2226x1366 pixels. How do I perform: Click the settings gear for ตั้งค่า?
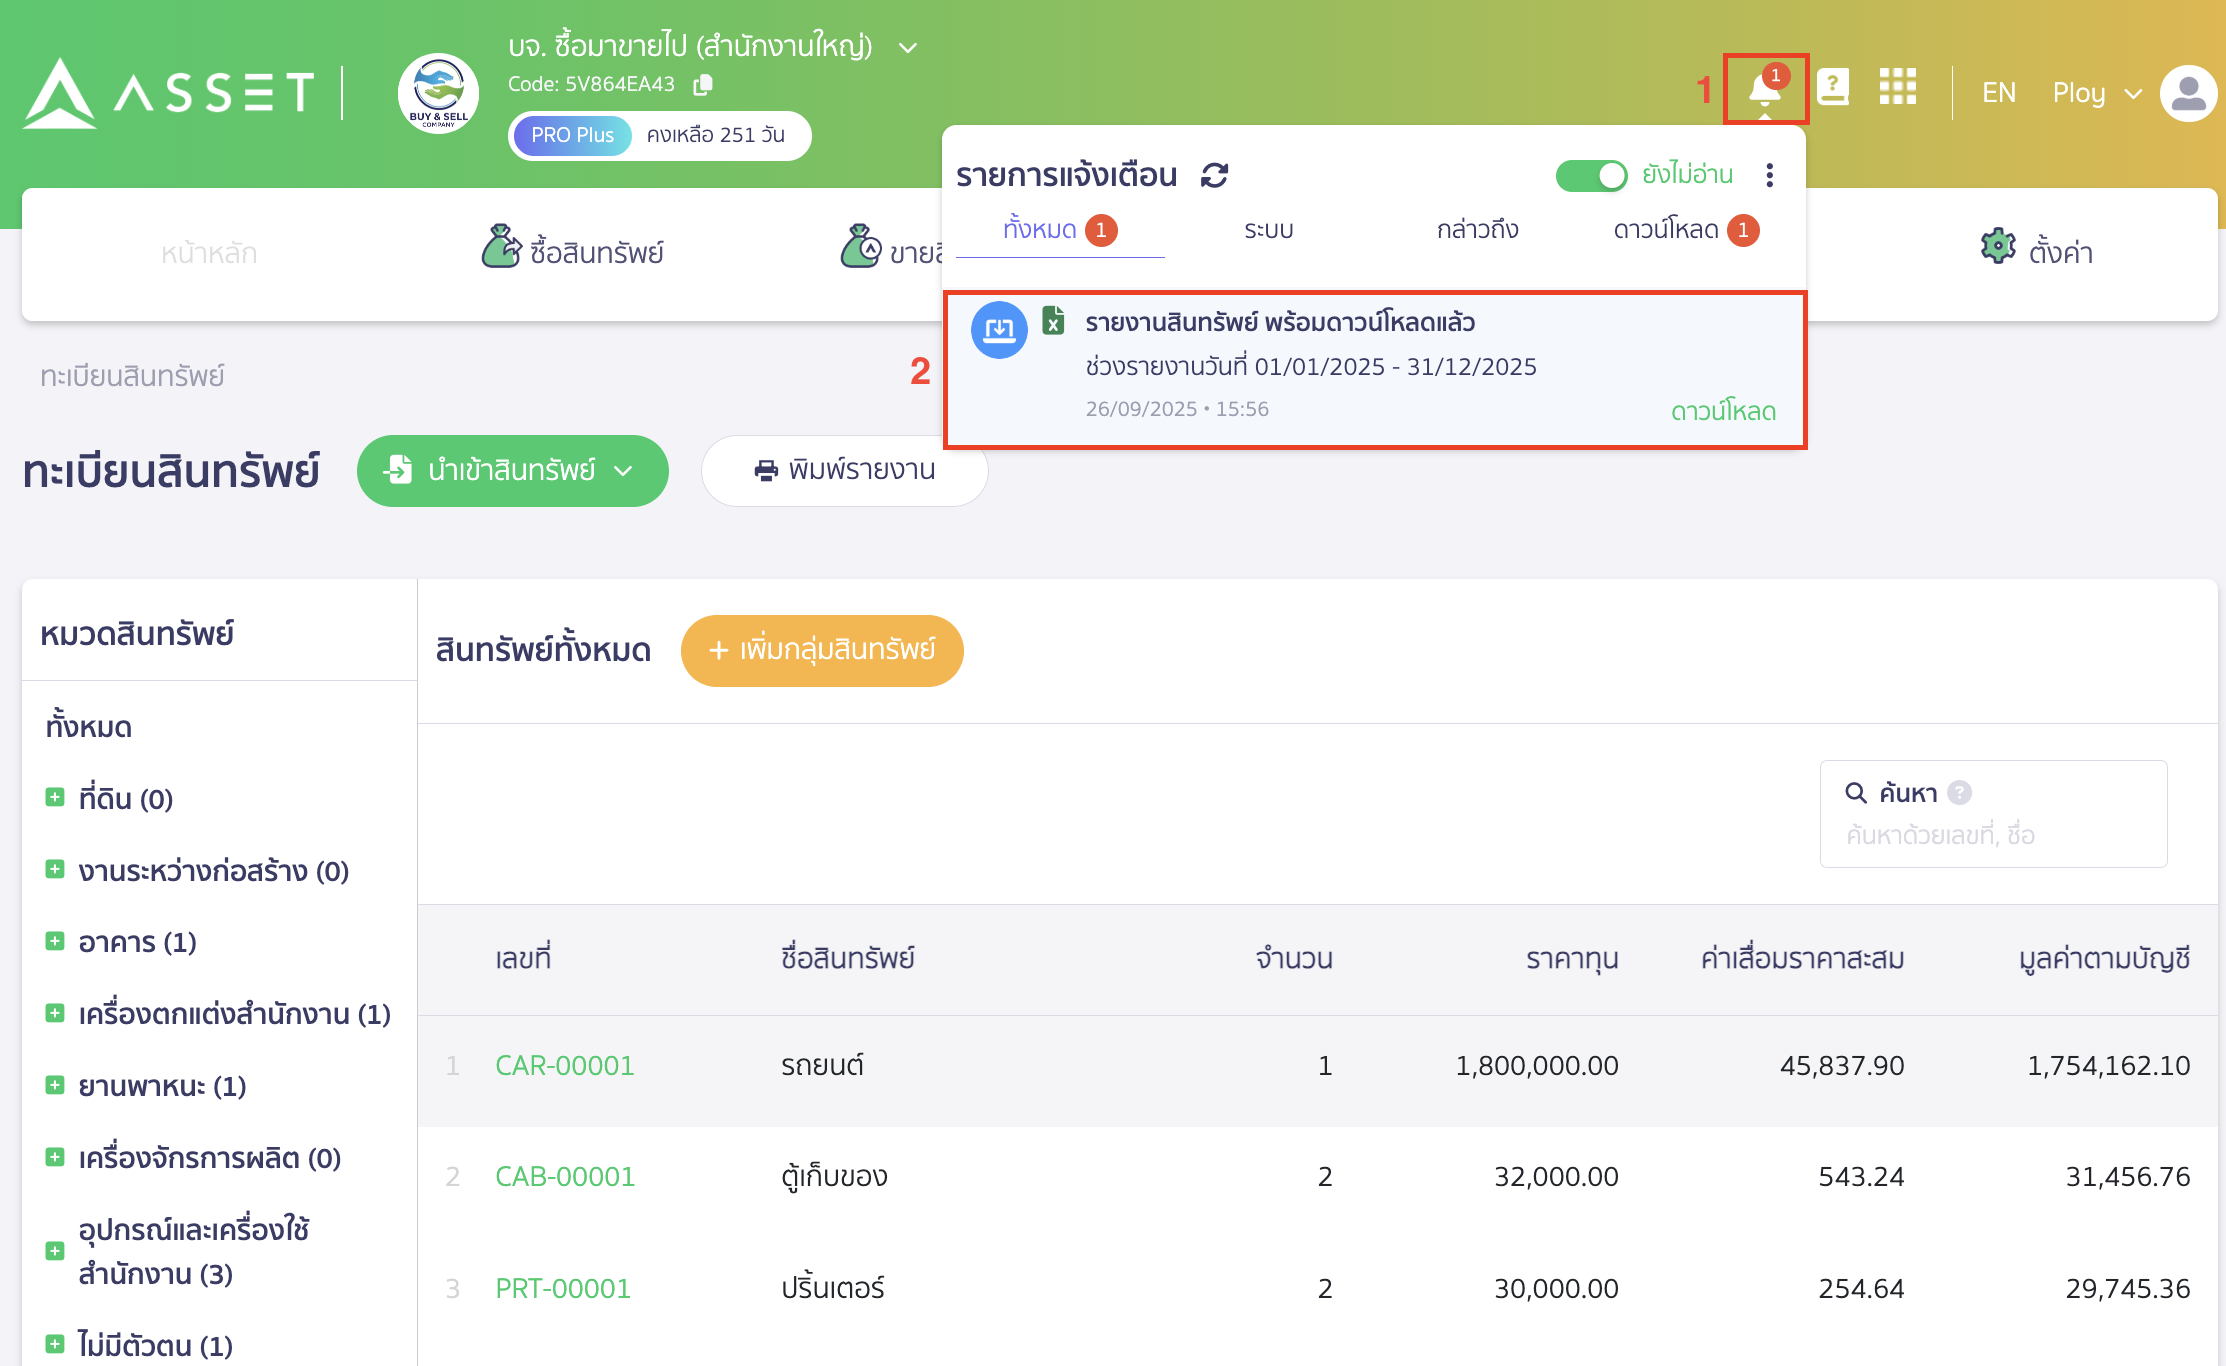point(1996,247)
